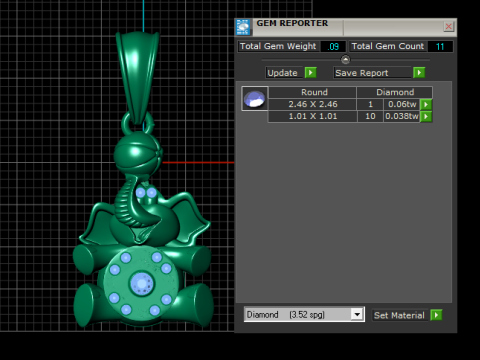Click the Diamond column header
The width and height of the screenshot is (480, 360).
coord(395,92)
